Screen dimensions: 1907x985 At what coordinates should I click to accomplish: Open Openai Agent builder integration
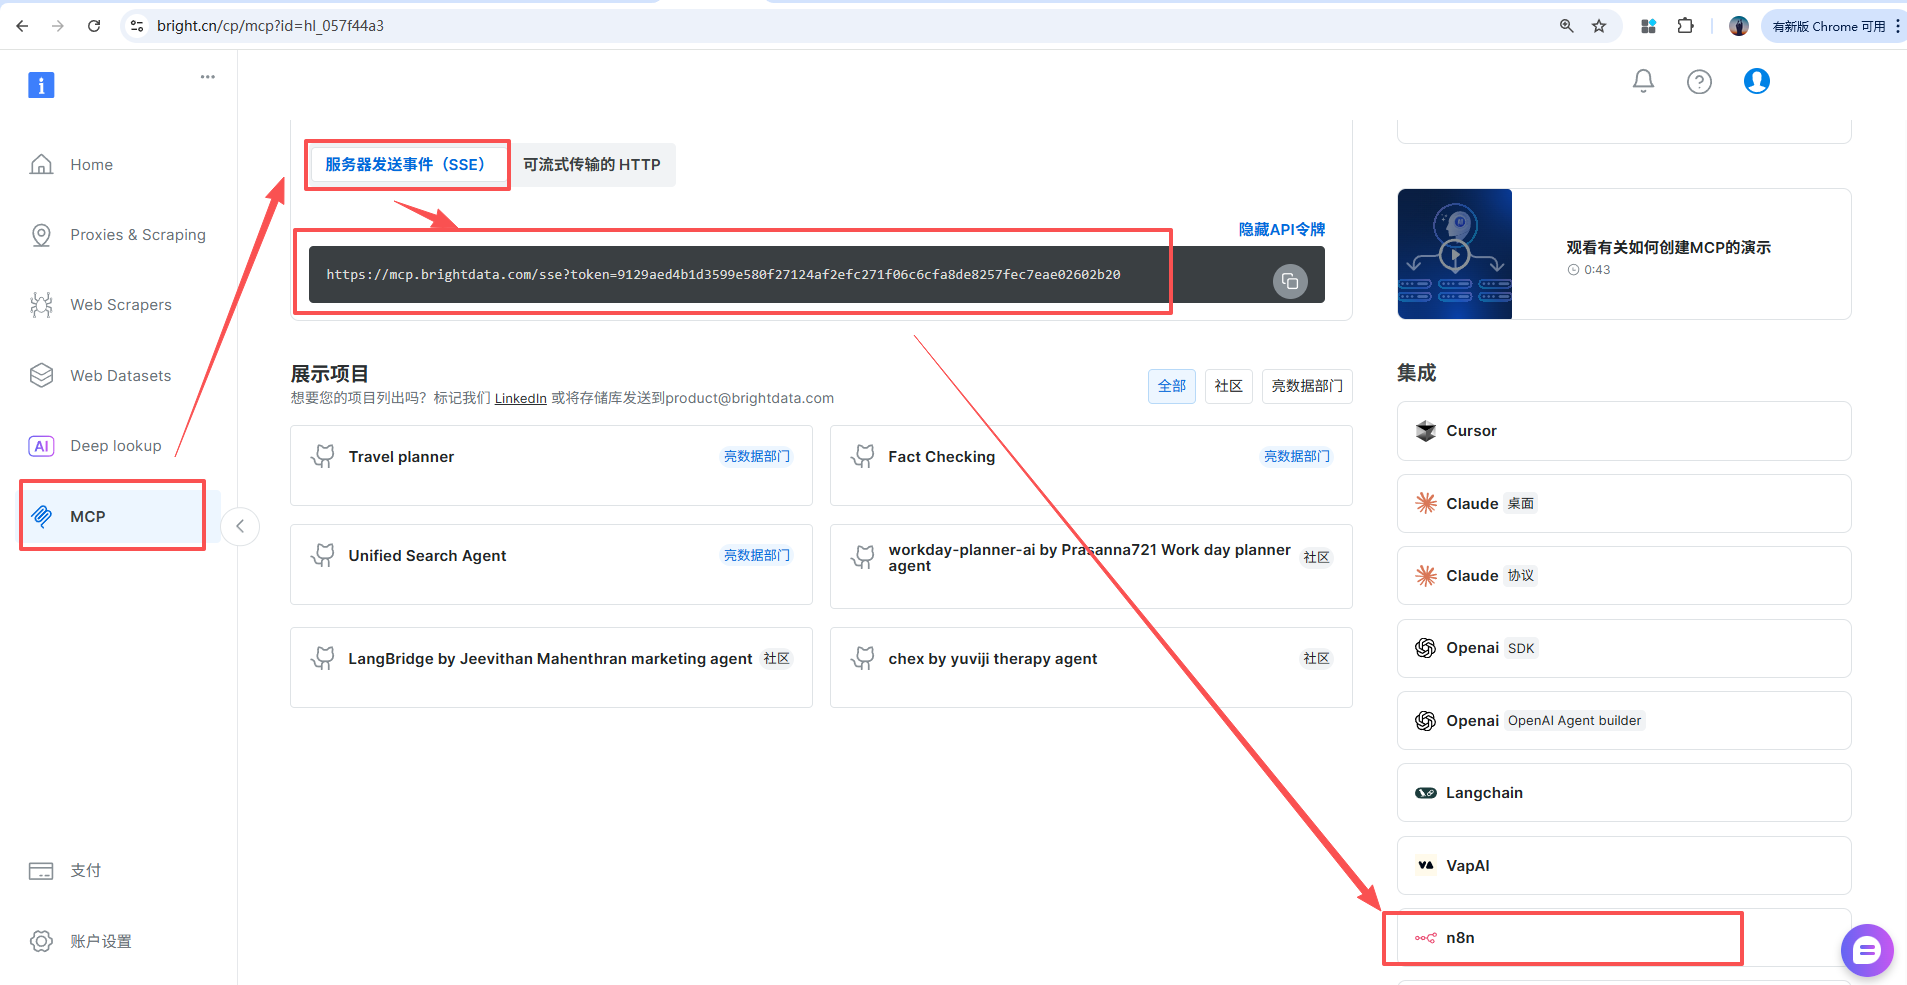click(x=1624, y=721)
